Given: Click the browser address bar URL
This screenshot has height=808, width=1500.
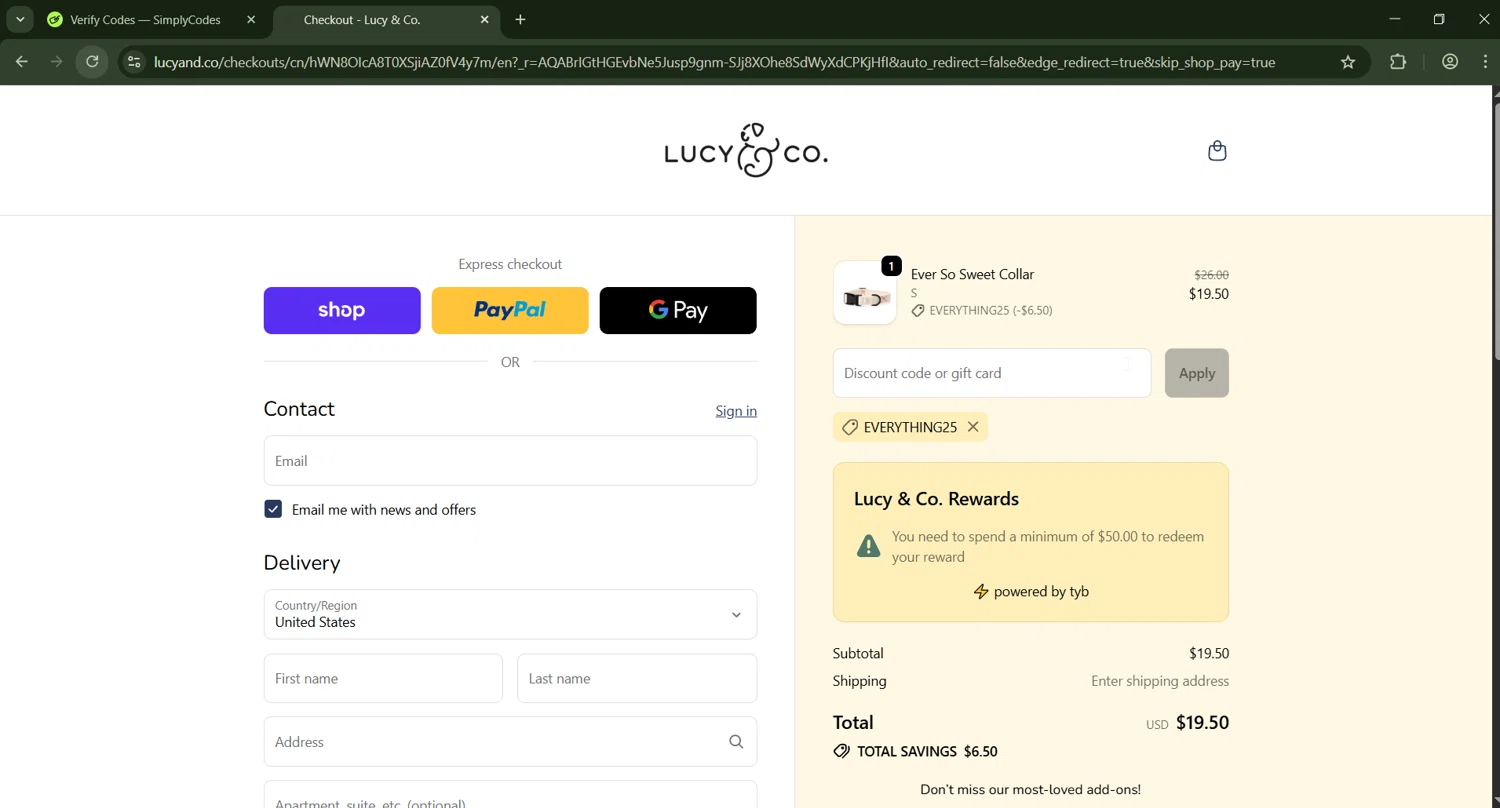Looking at the screenshot, I should 715,62.
